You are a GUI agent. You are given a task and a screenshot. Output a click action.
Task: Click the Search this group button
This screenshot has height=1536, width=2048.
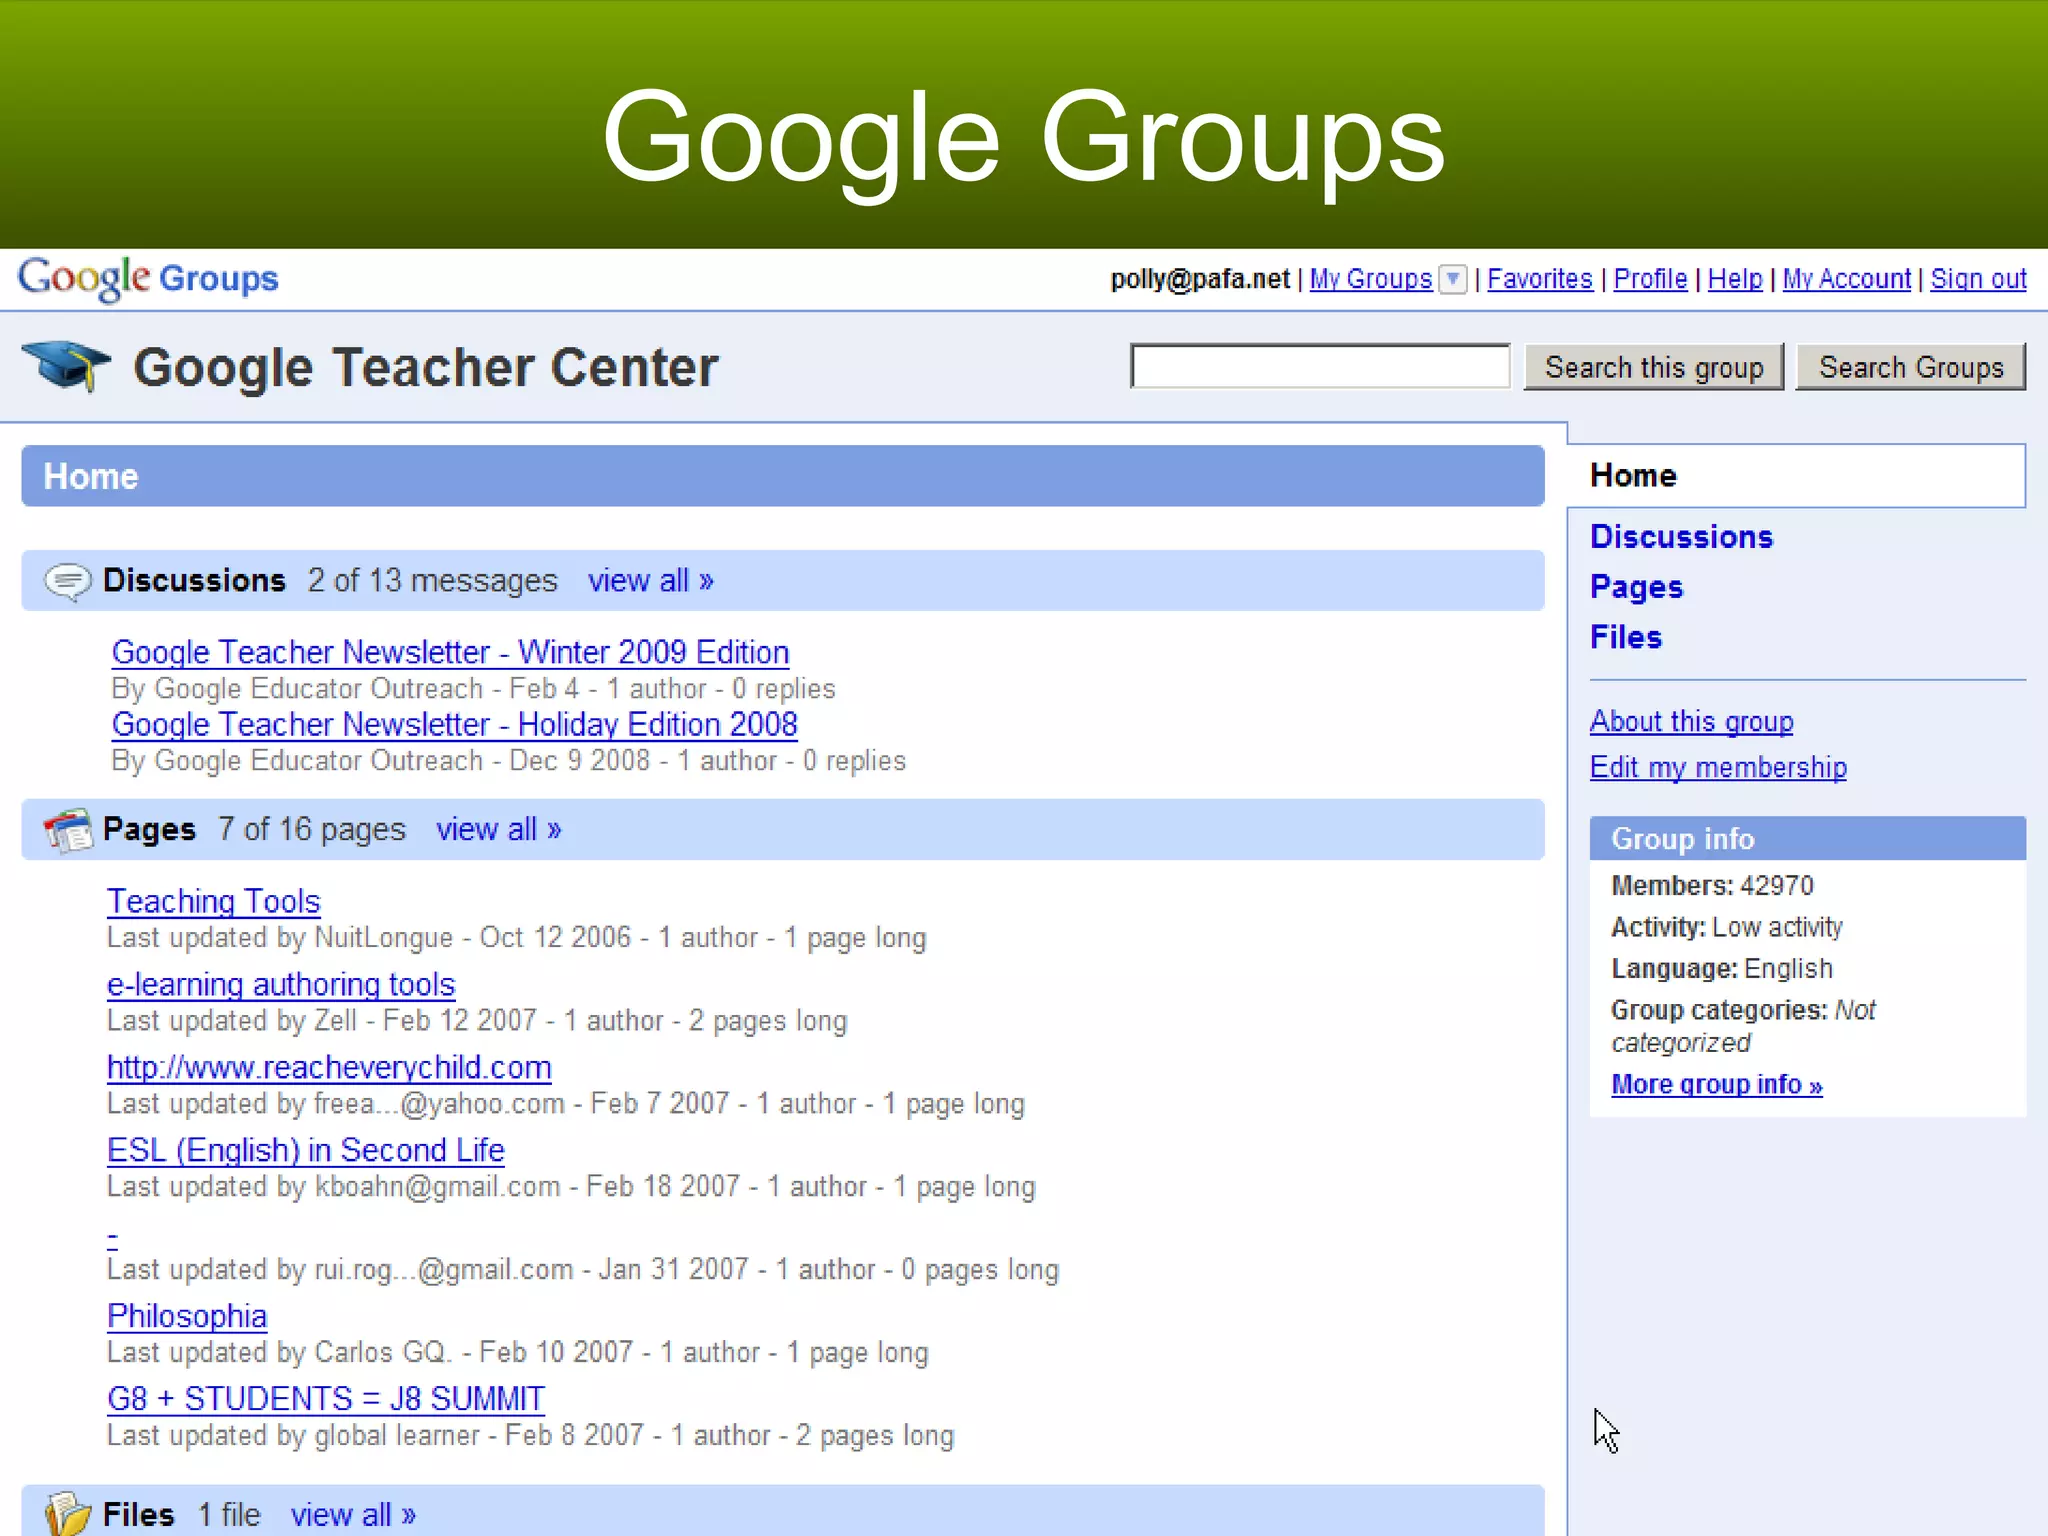click(1654, 367)
